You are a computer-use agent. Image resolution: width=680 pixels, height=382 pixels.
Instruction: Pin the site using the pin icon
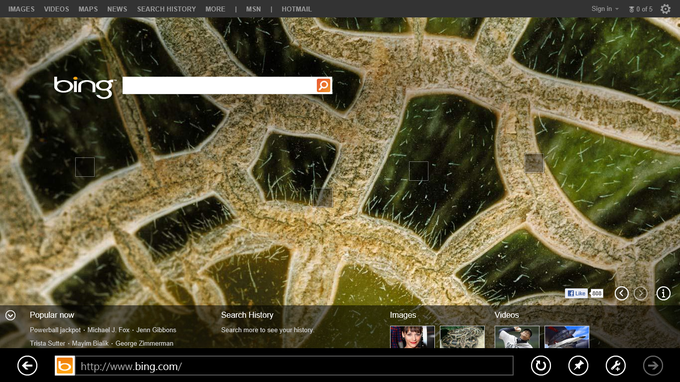pos(578,366)
